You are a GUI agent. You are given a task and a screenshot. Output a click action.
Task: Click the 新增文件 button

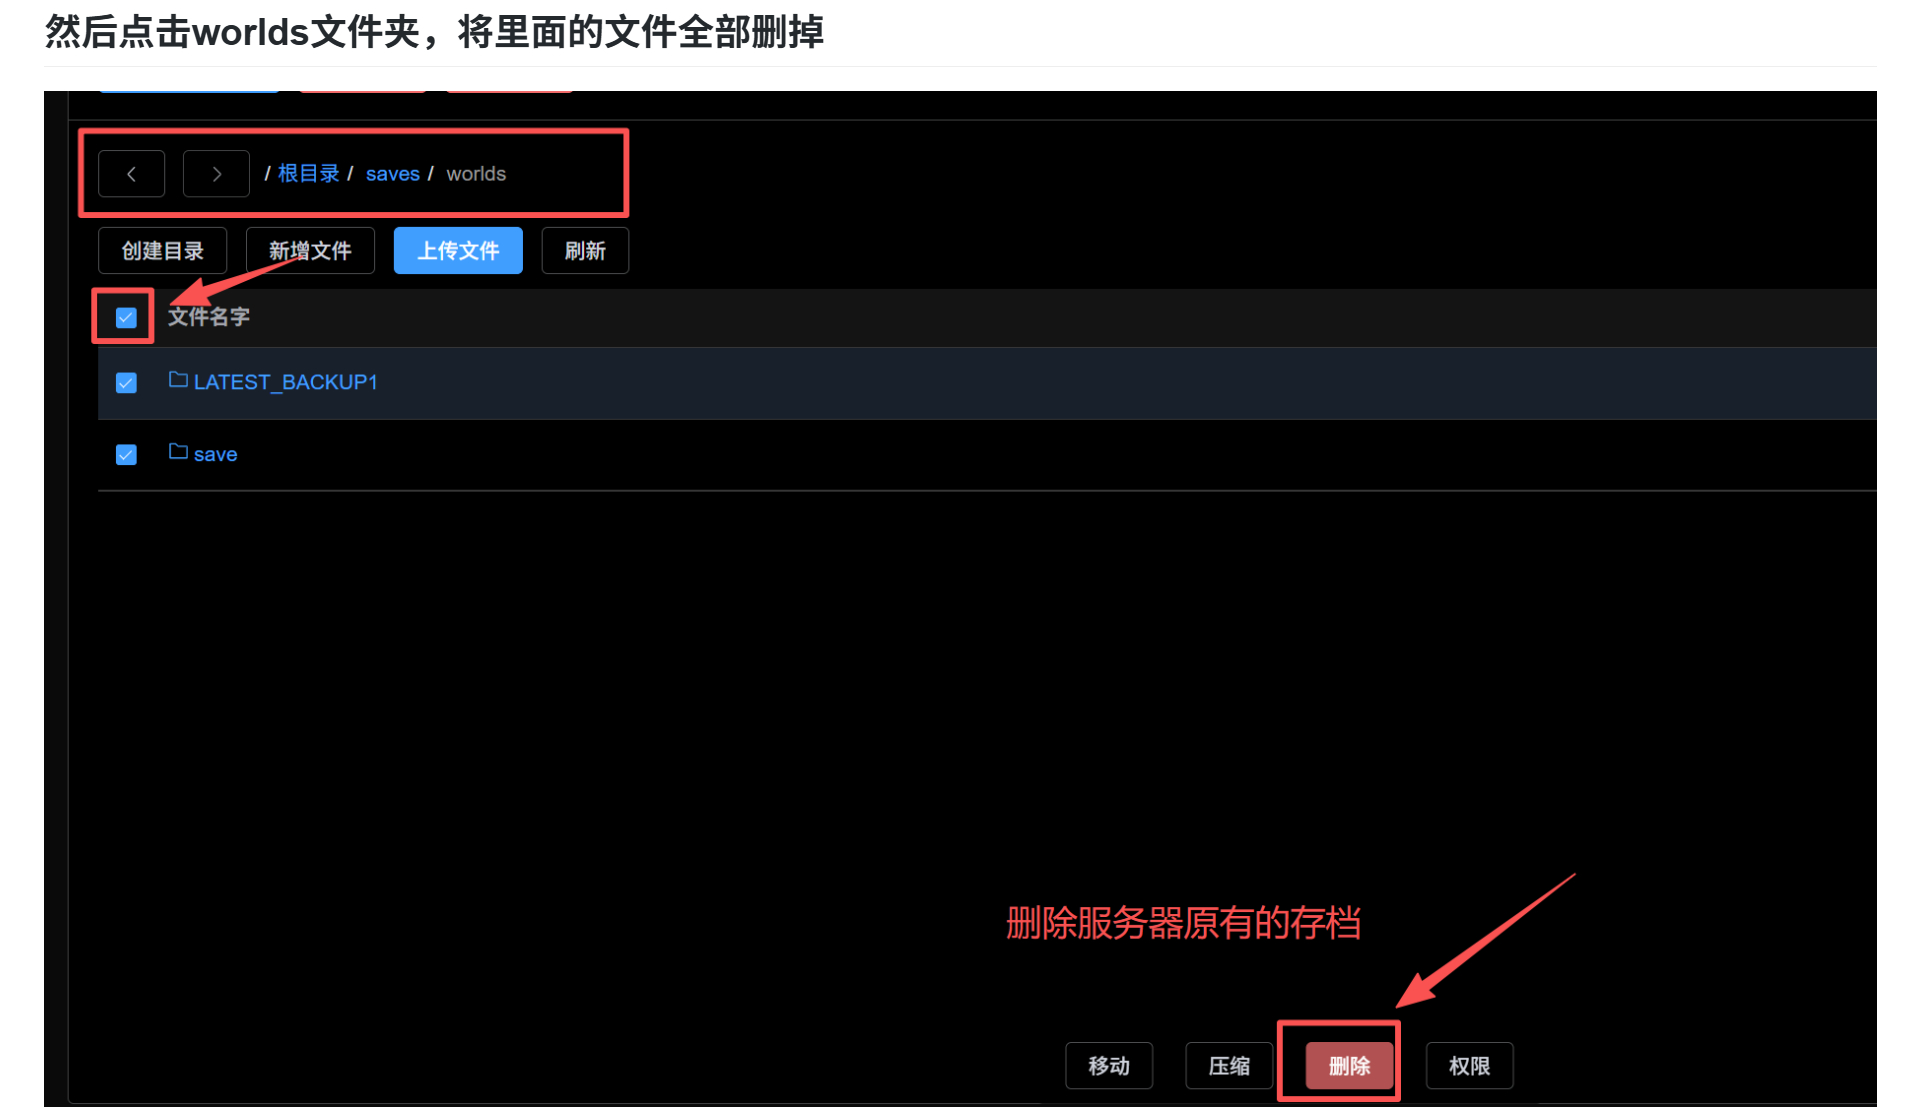pyautogui.click(x=310, y=251)
